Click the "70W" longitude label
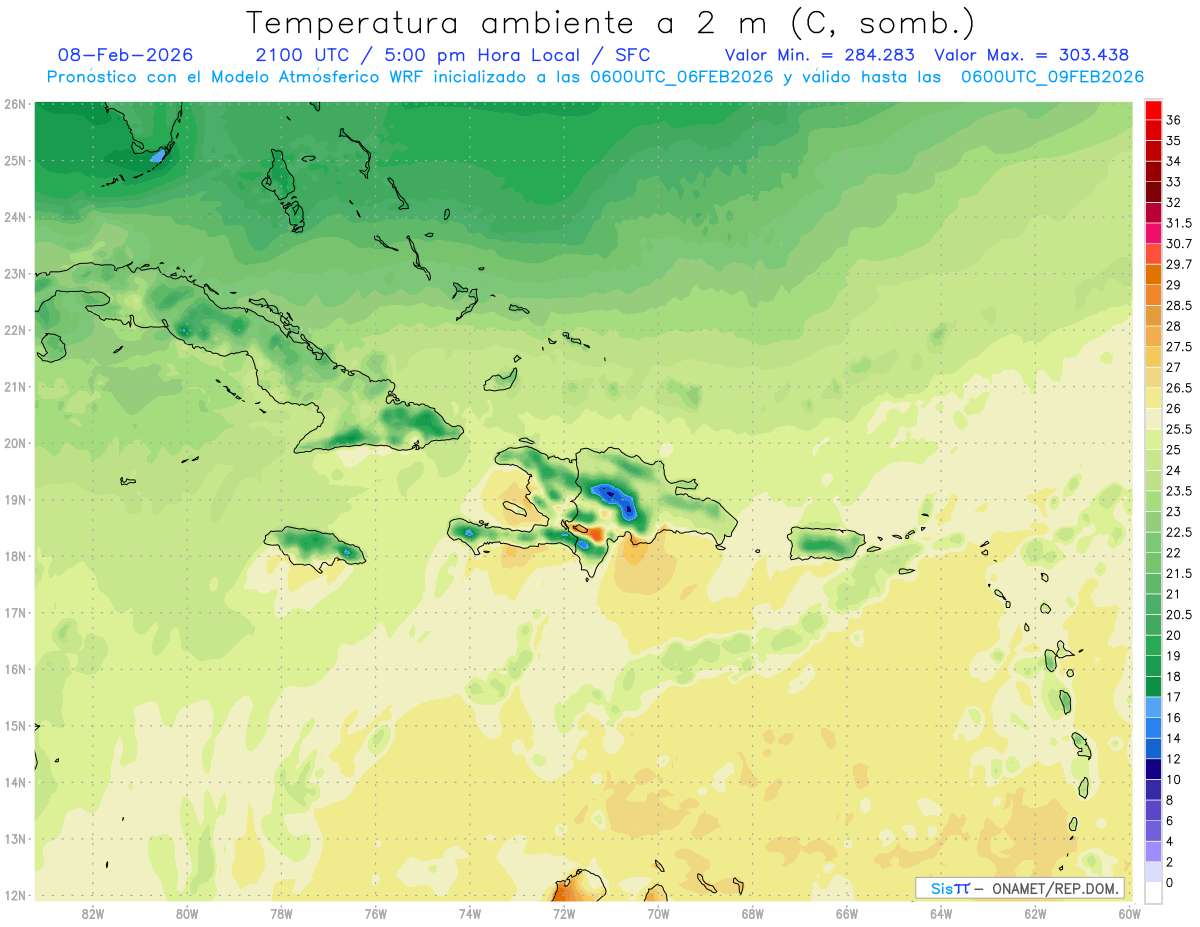 coord(658,914)
